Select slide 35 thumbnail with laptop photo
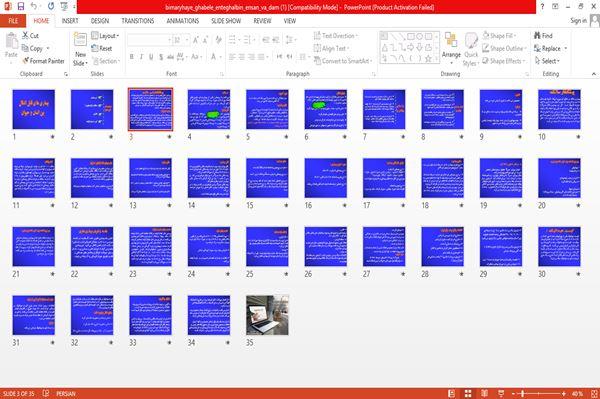 [x=267, y=315]
